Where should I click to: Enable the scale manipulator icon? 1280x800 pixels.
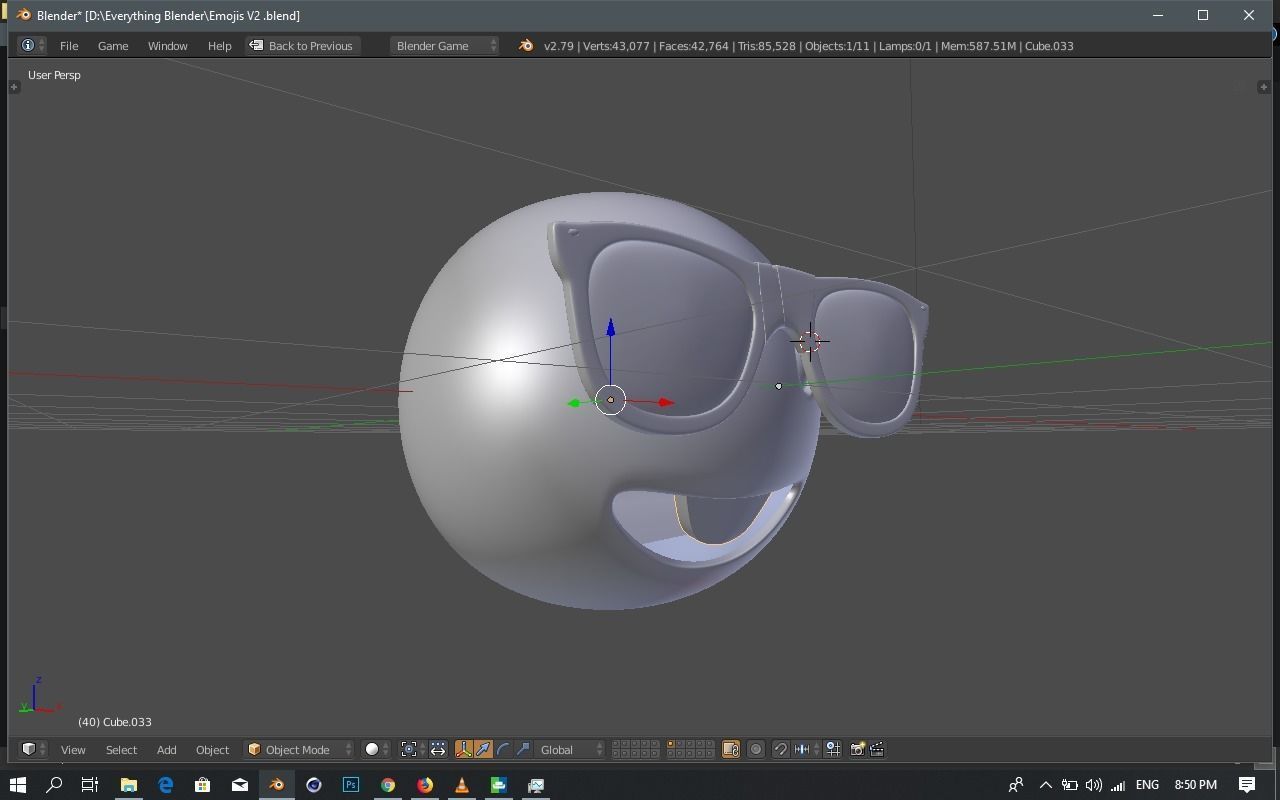point(523,749)
